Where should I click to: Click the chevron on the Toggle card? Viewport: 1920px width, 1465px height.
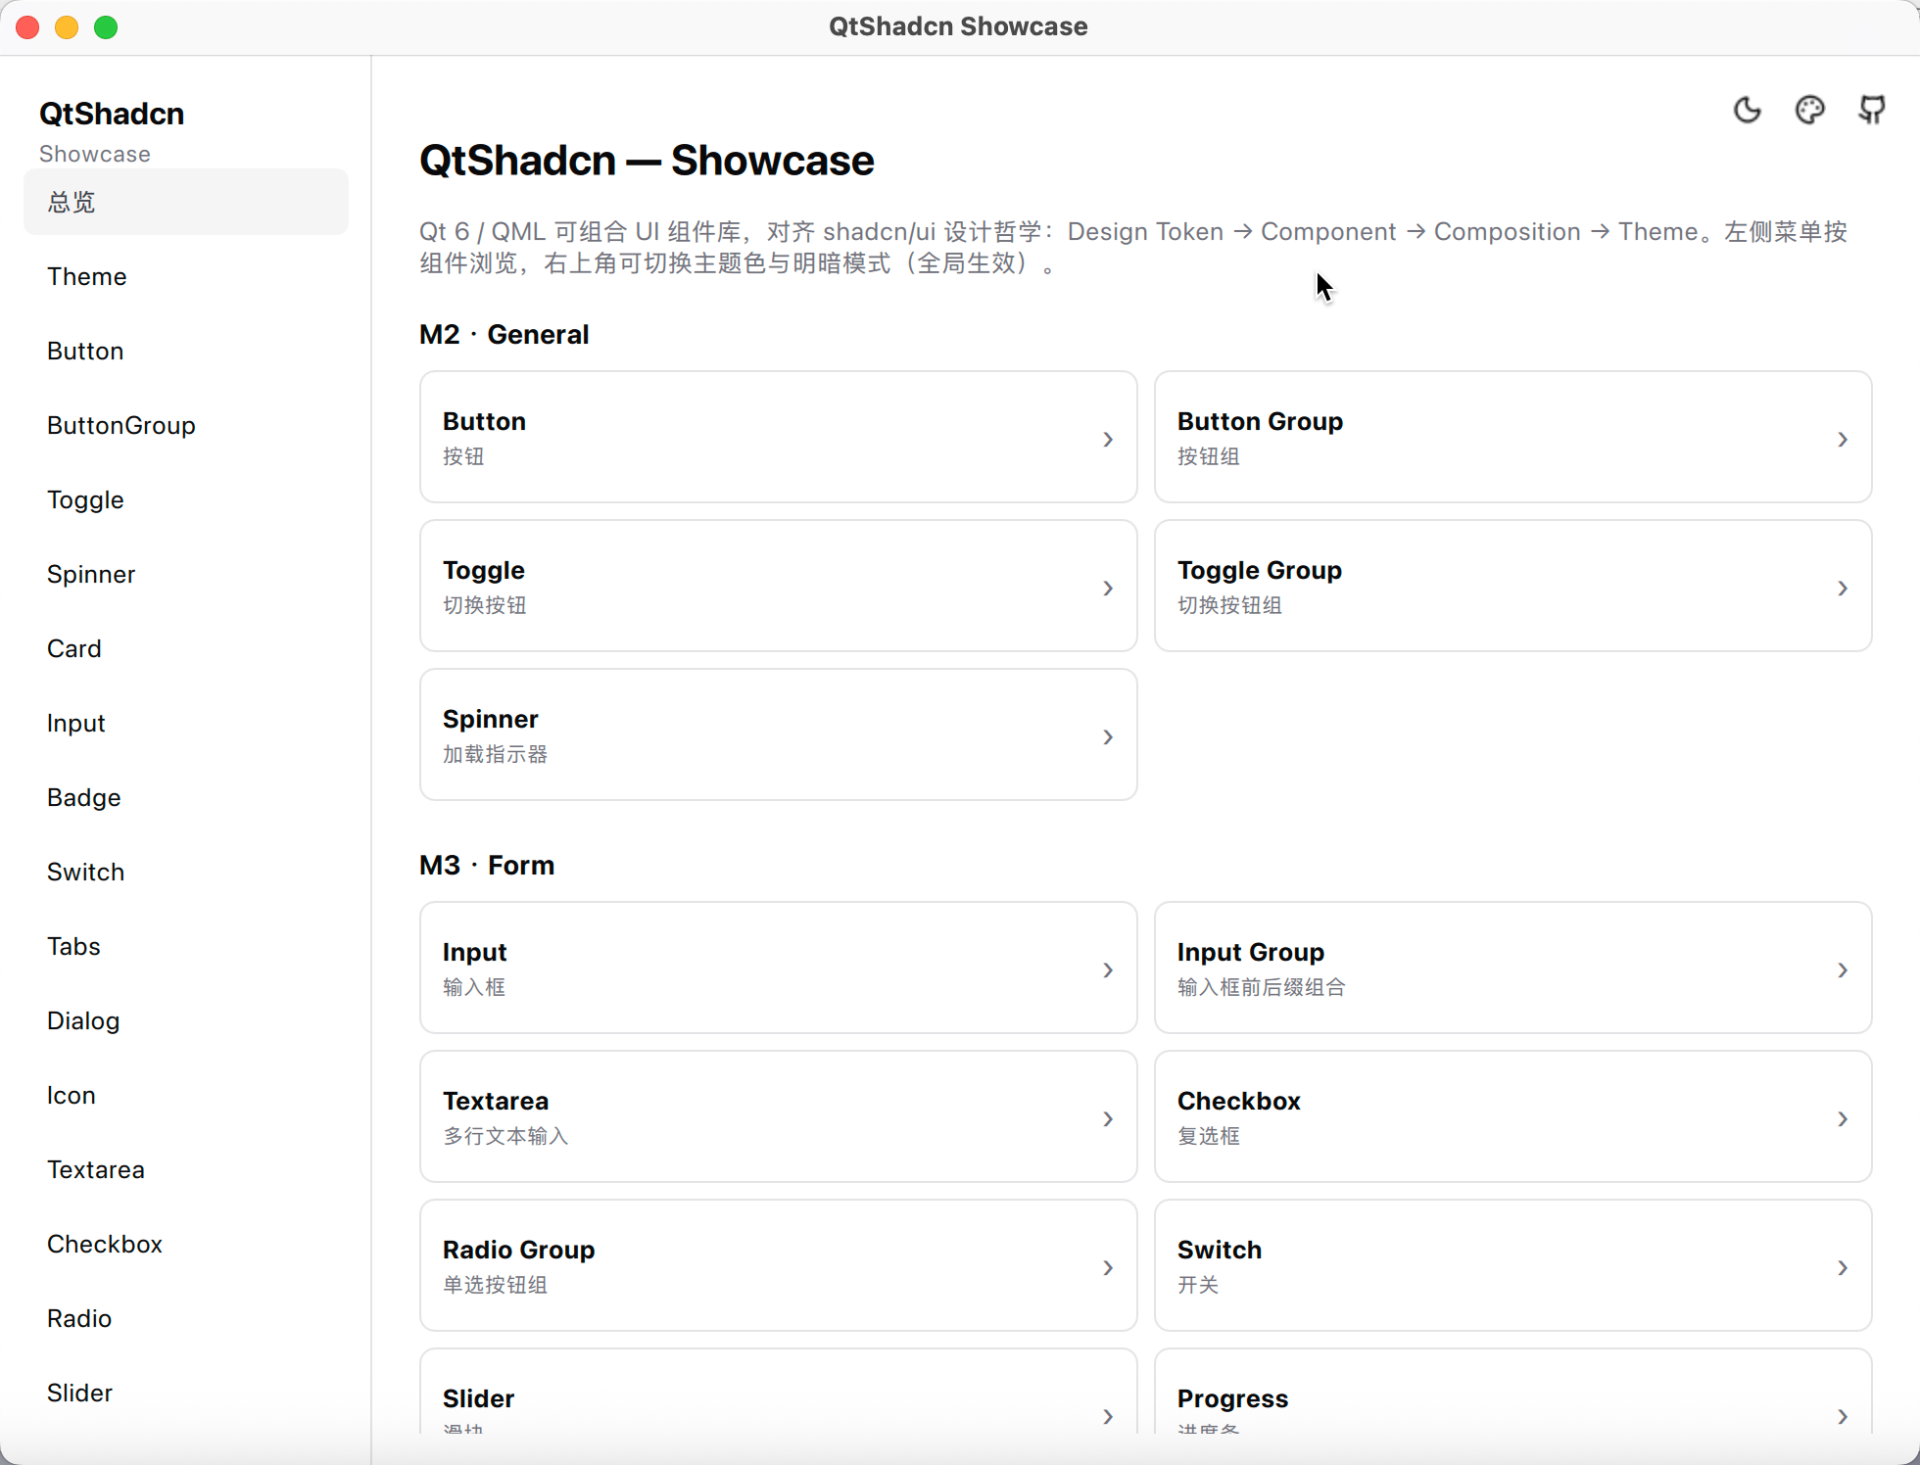coord(1108,588)
